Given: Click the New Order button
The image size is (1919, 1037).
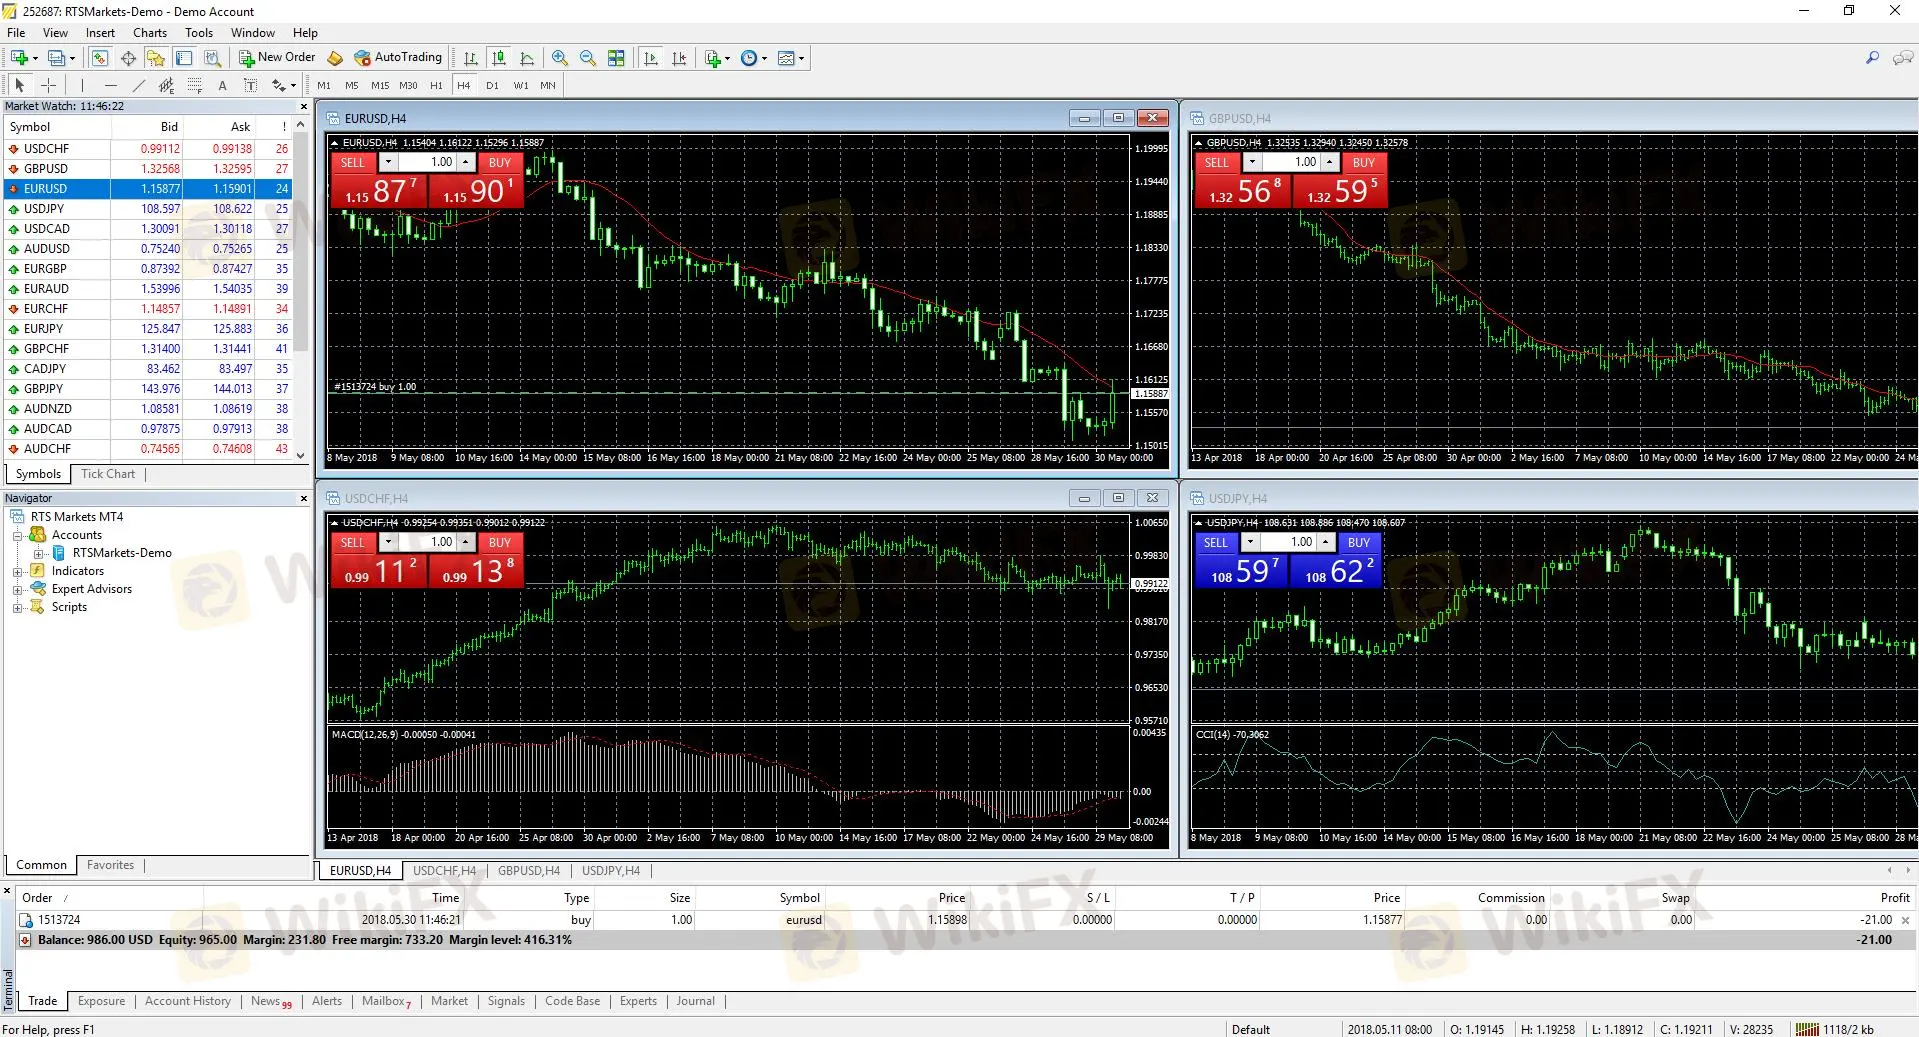Looking at the screenshot, I should [277, 58].
